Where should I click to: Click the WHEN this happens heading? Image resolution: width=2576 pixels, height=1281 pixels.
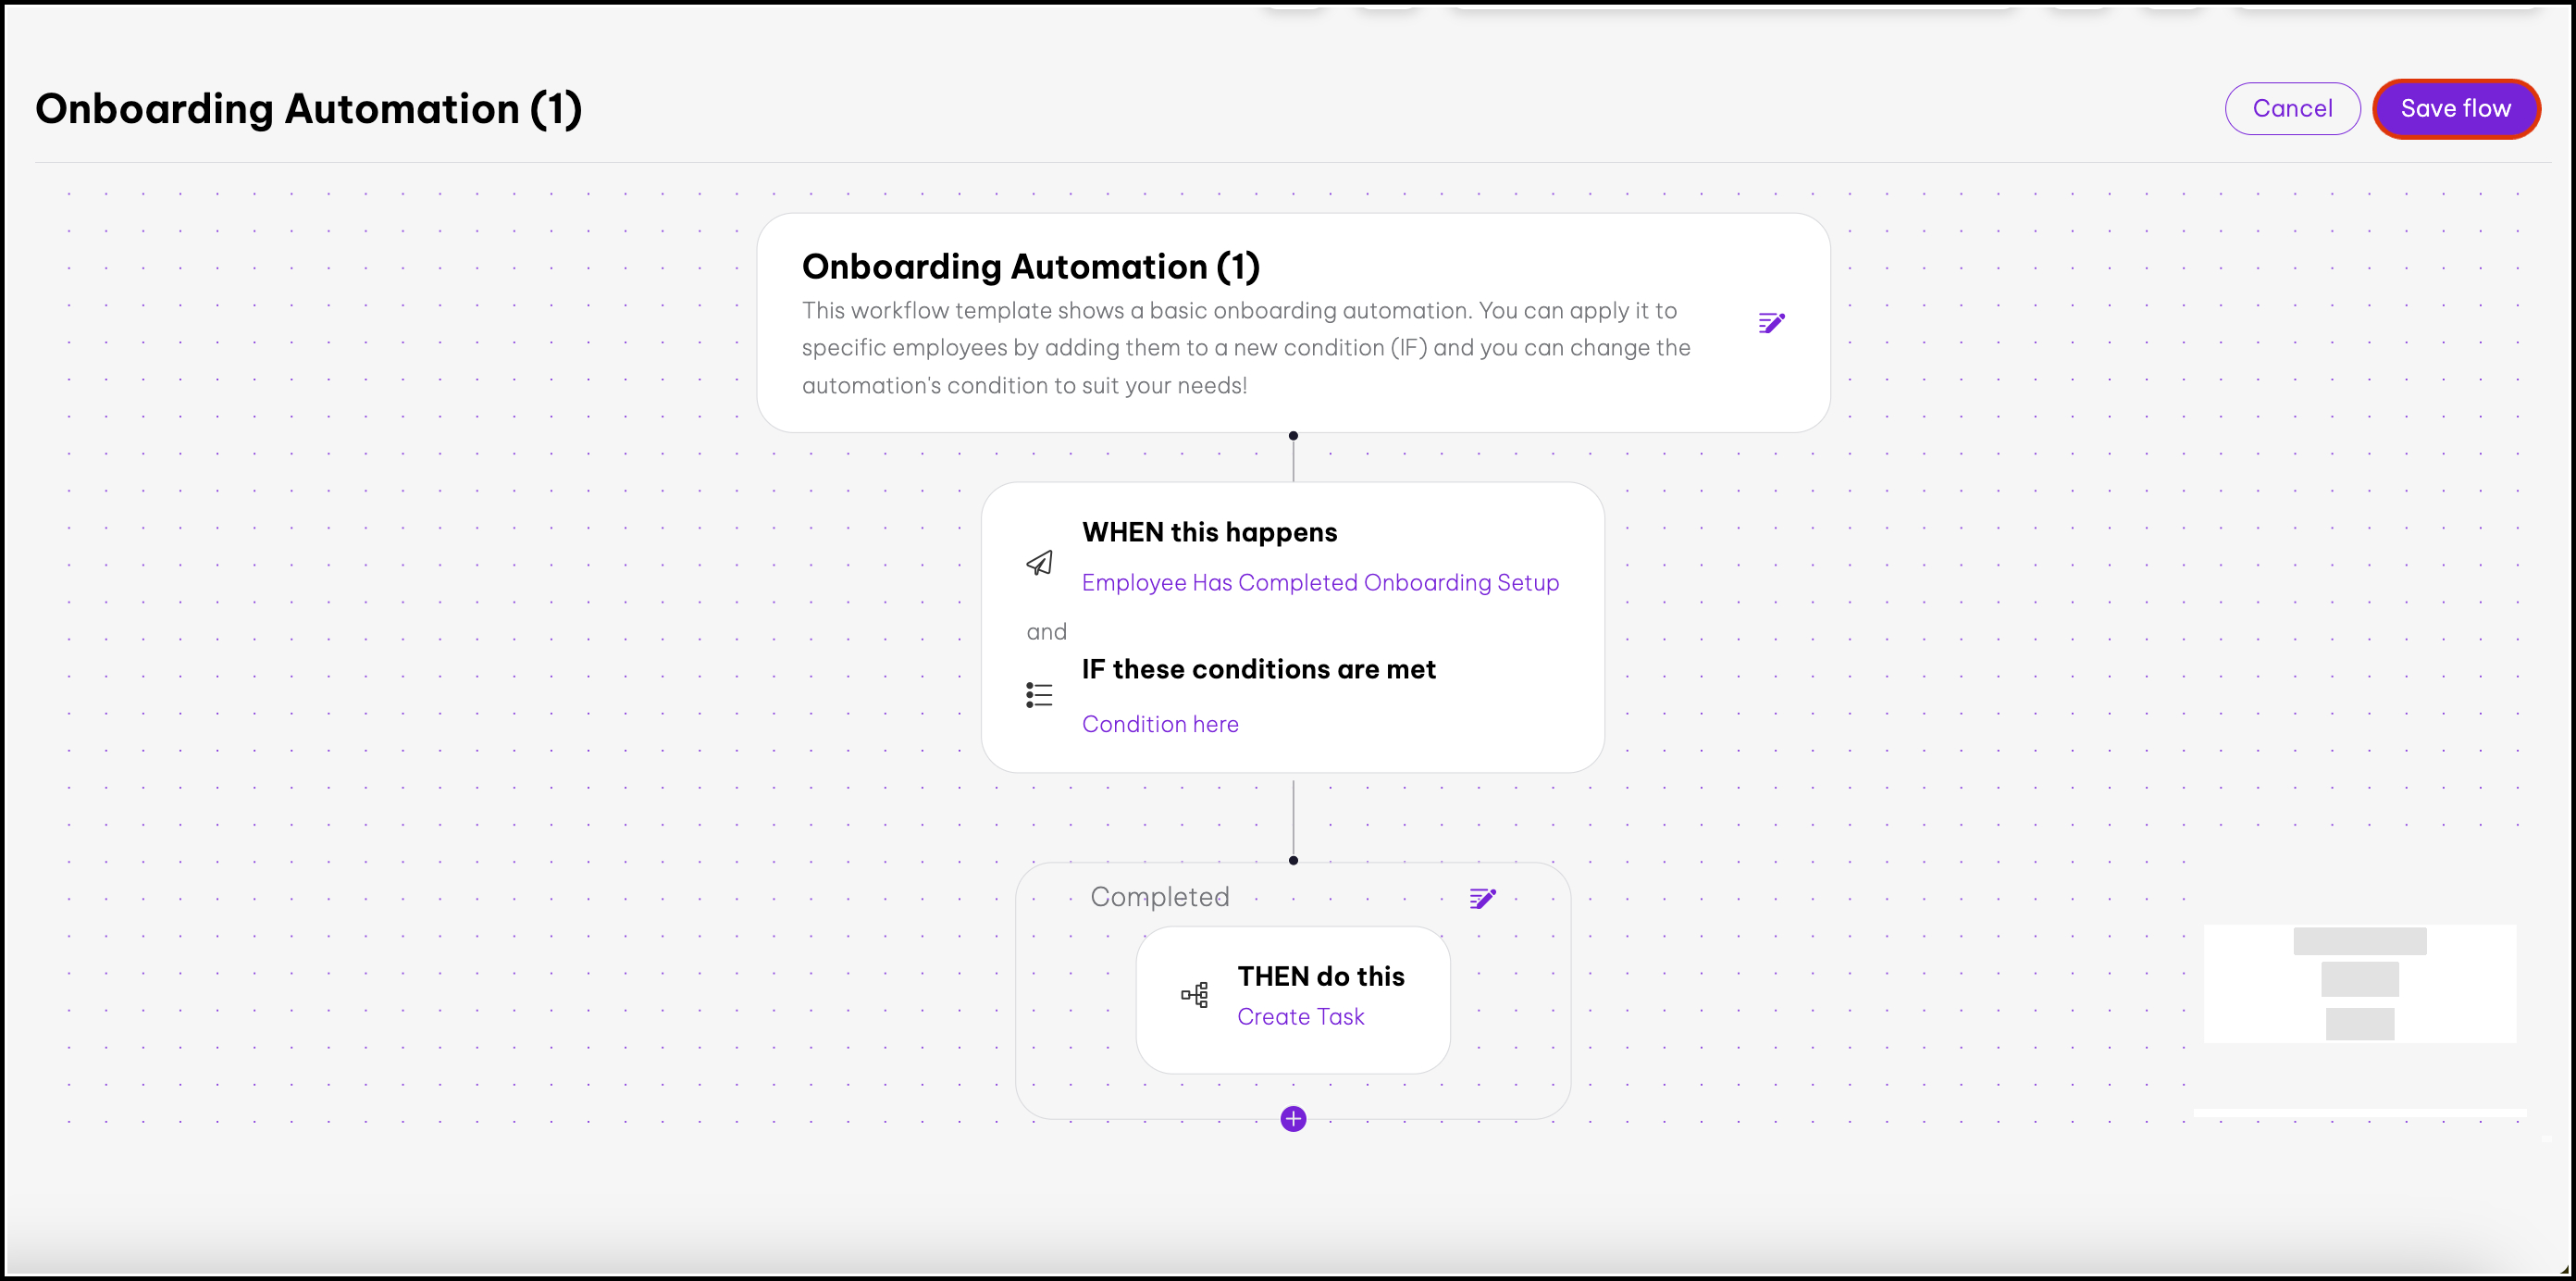click(x=1209, y=532)
